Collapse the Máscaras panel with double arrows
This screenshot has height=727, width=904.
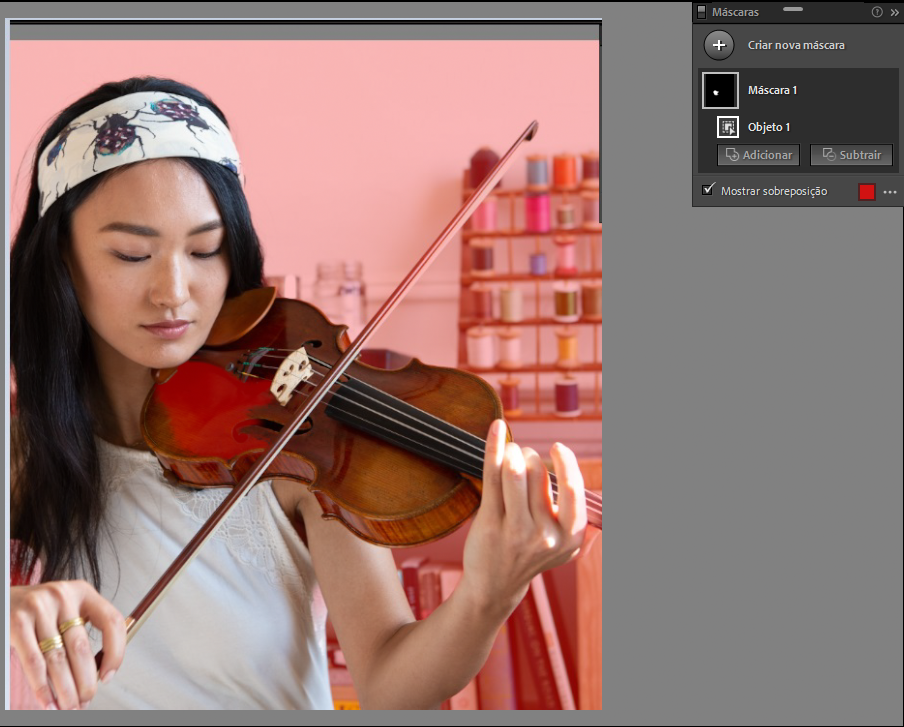(894, 12)
